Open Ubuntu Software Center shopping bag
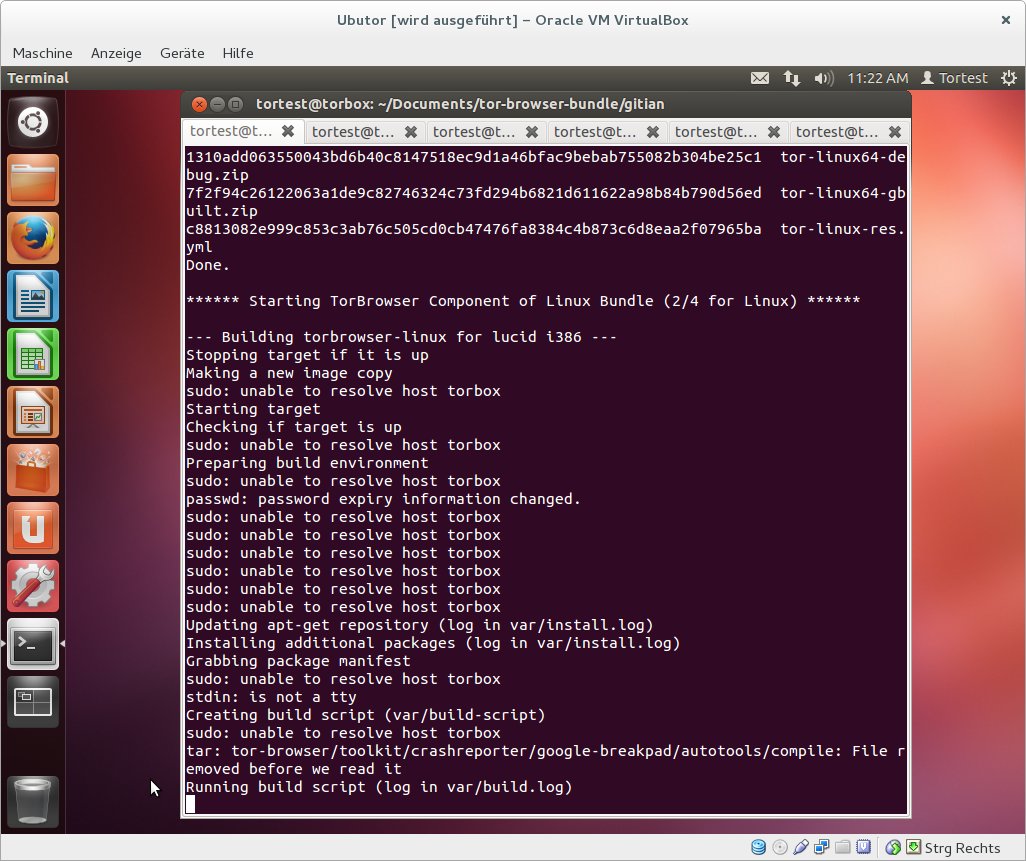Image resolution: width=1026 pixels, height=861 pixels. pos(33,470)
